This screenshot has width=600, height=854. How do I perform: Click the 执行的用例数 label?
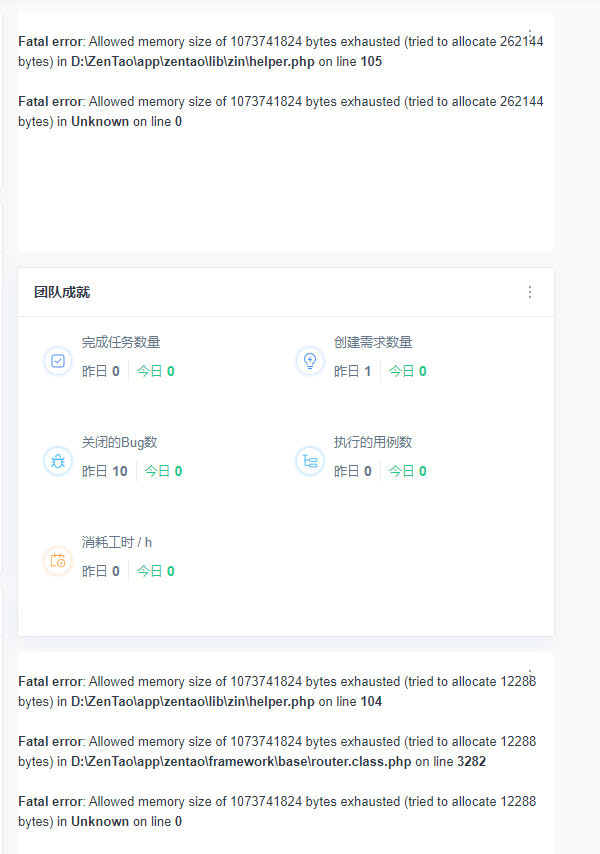(x=373, y=442)
